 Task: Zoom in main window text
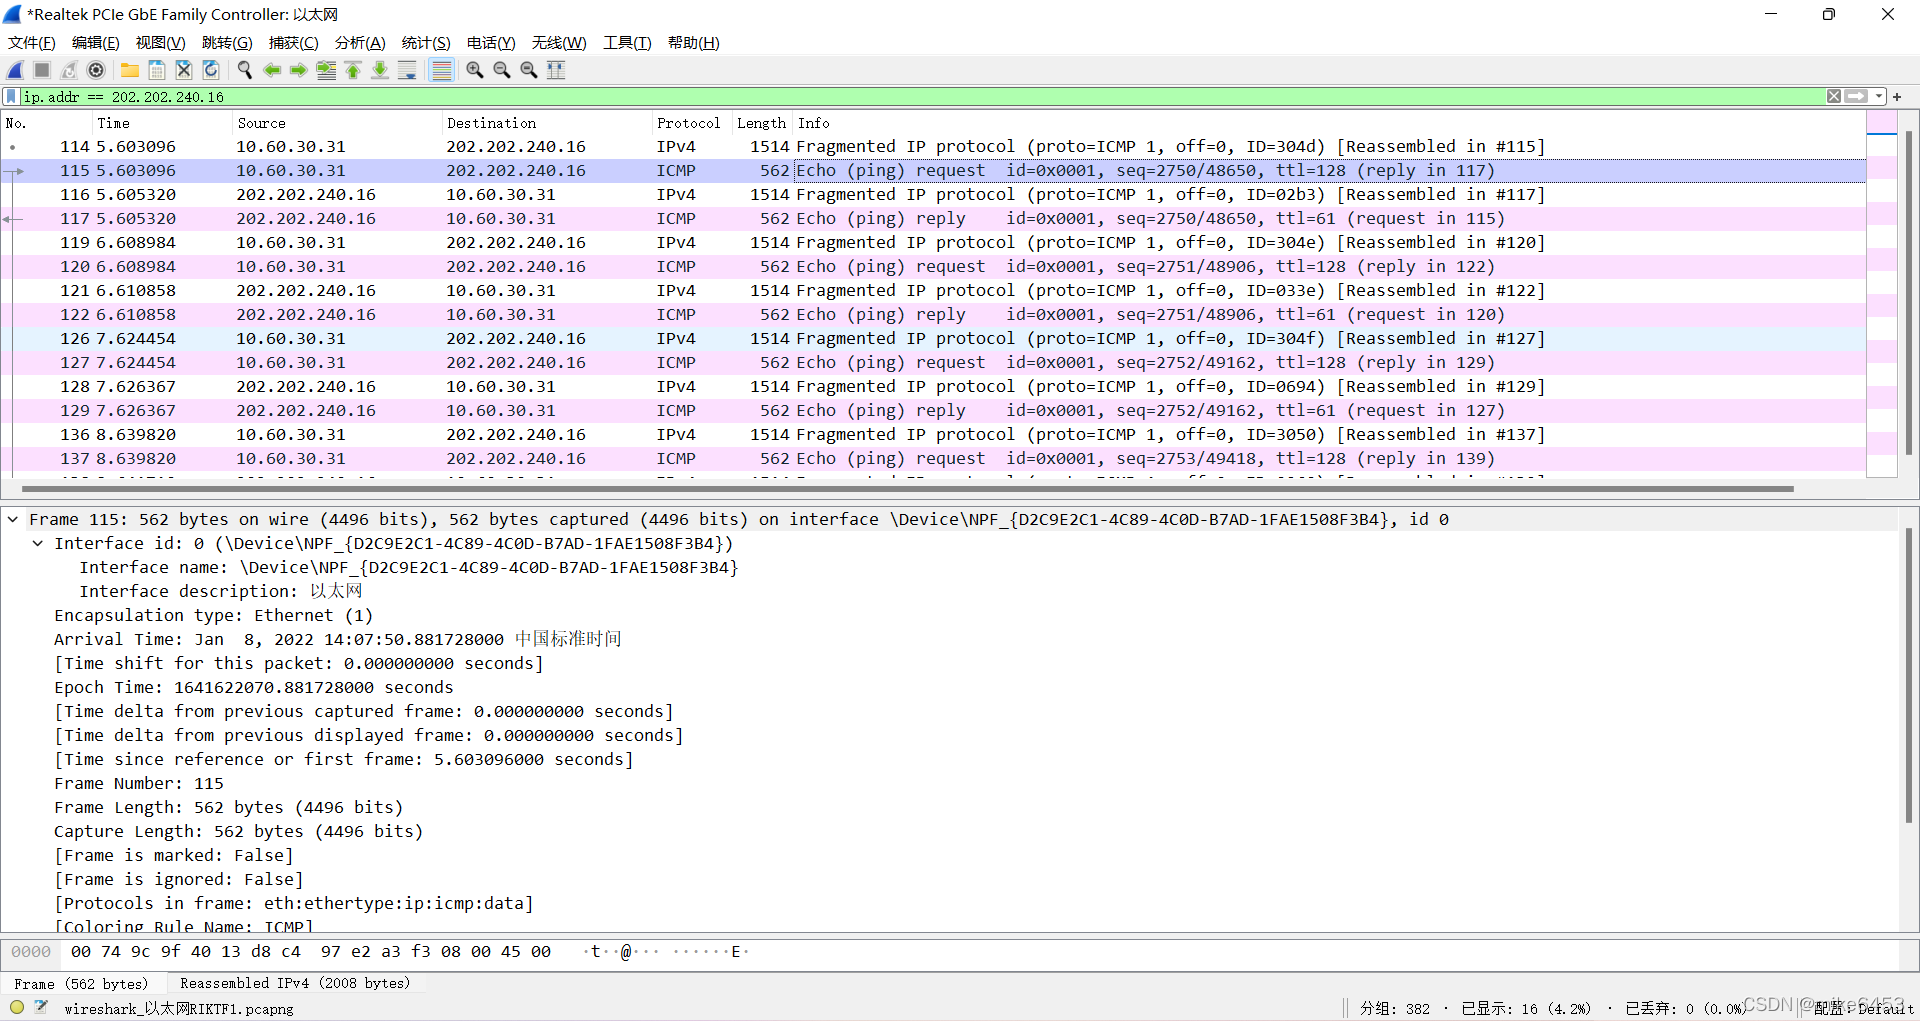pyautogui.click(x=475, y=70)
